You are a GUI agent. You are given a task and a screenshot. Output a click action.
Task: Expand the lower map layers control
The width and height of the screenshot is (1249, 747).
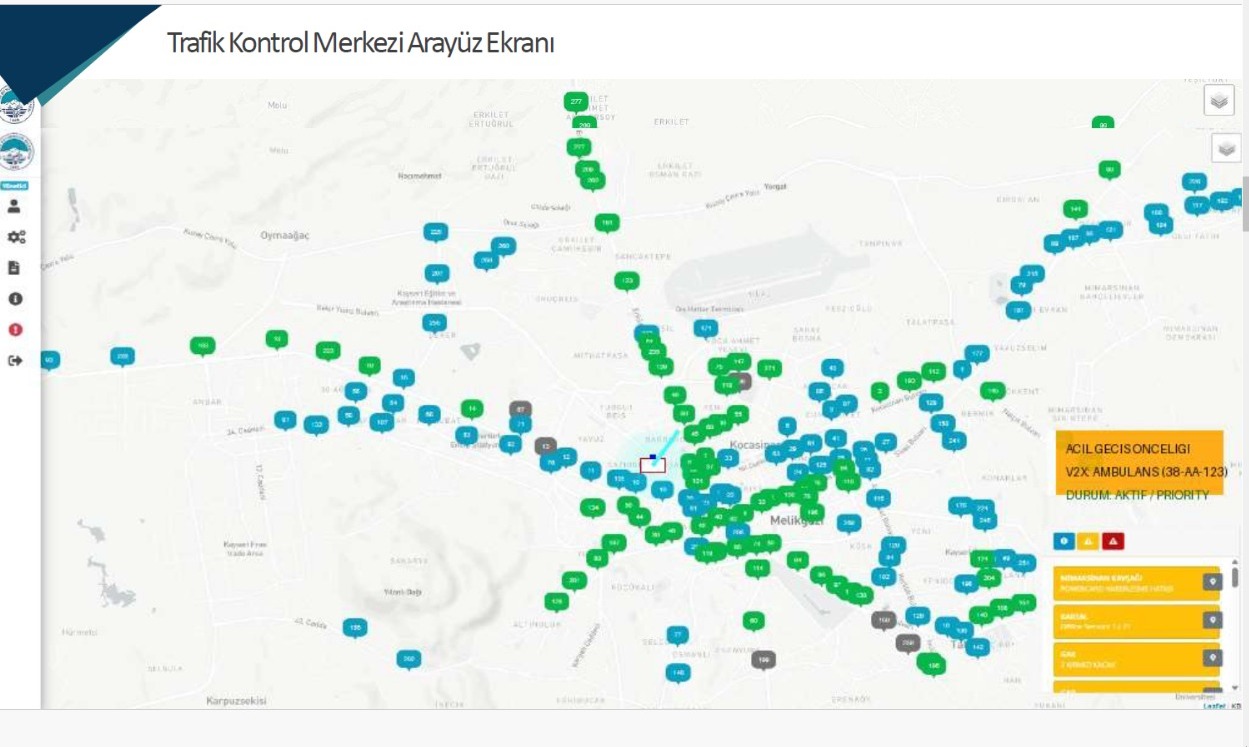[1226, 148]
